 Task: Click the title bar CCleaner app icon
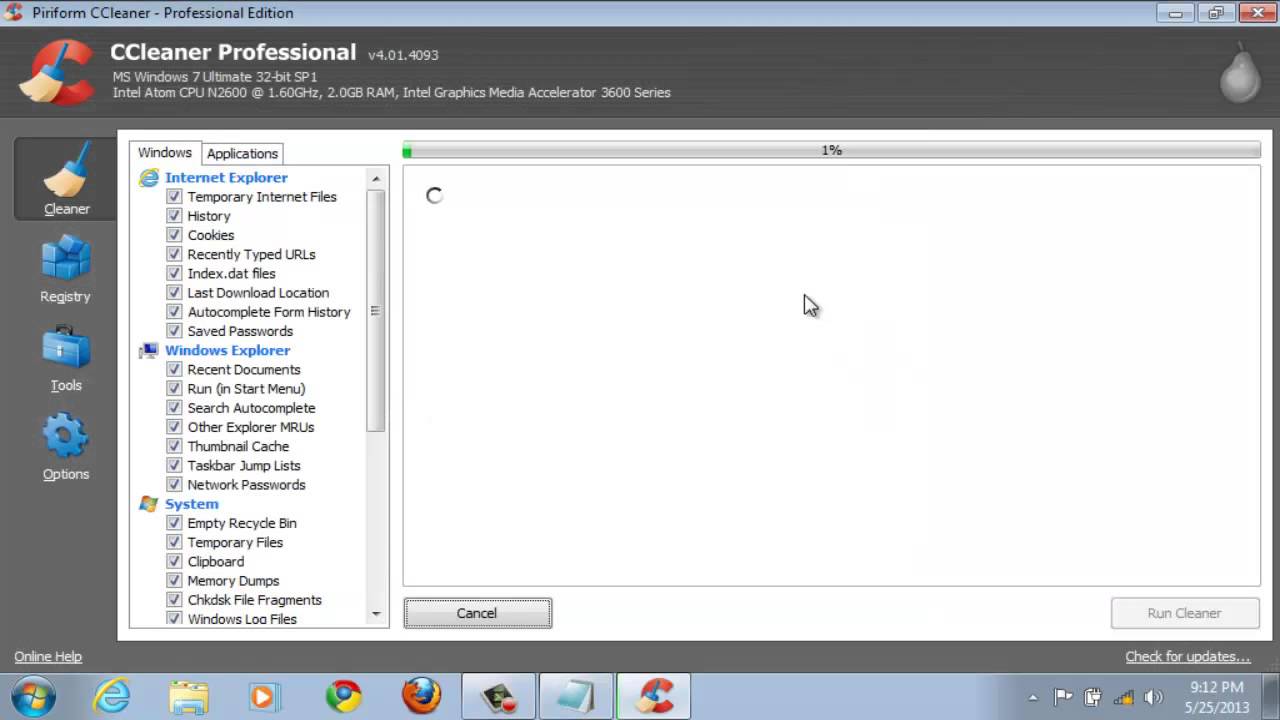pos(13,13)
